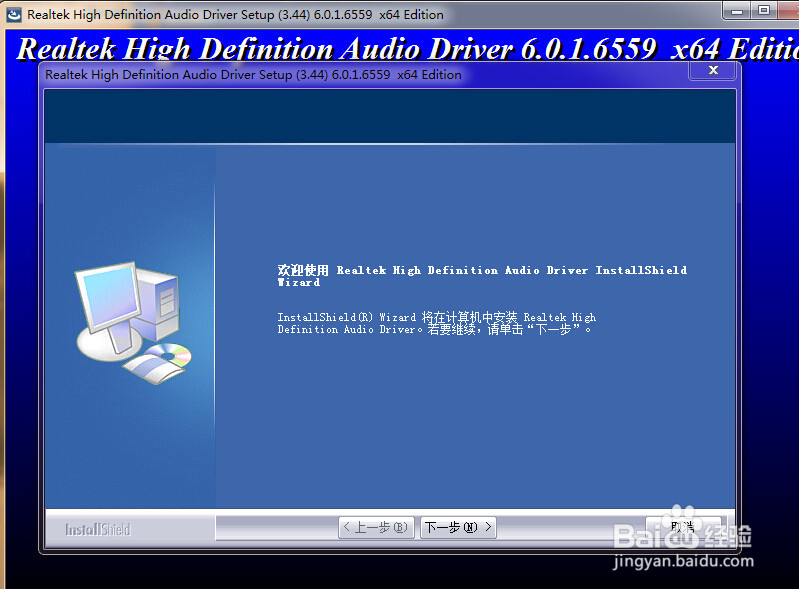Click the 取消 cancel button
799x589 pixels.
click(683, 527)
